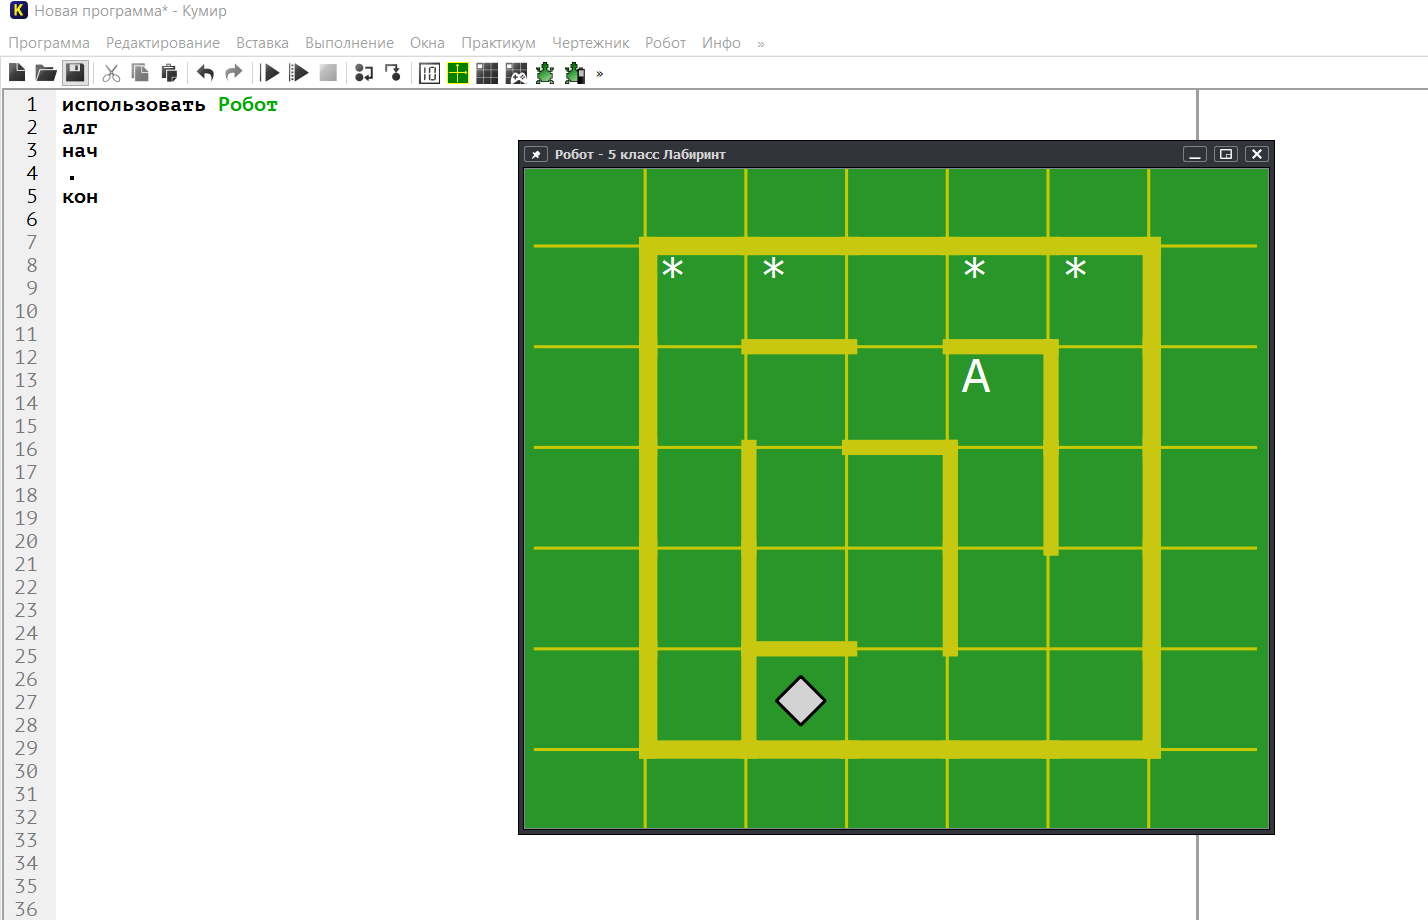Open the Инфо menu
Viewport: 1428px width, 920px height.
coord(721,43)
